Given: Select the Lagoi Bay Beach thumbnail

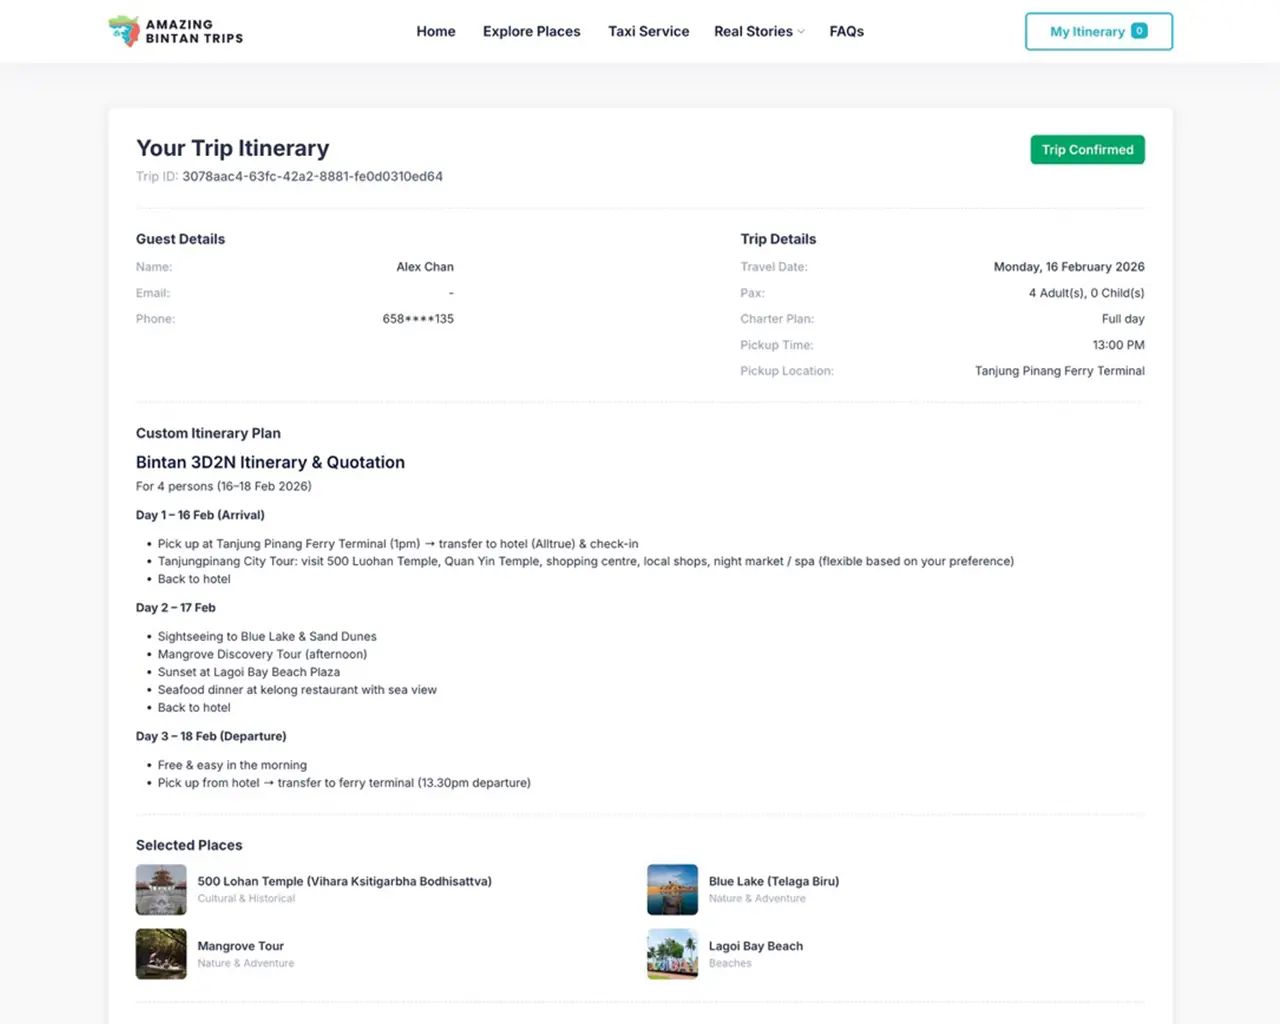Looking at the screenshot, I should [x=672, y=954].
